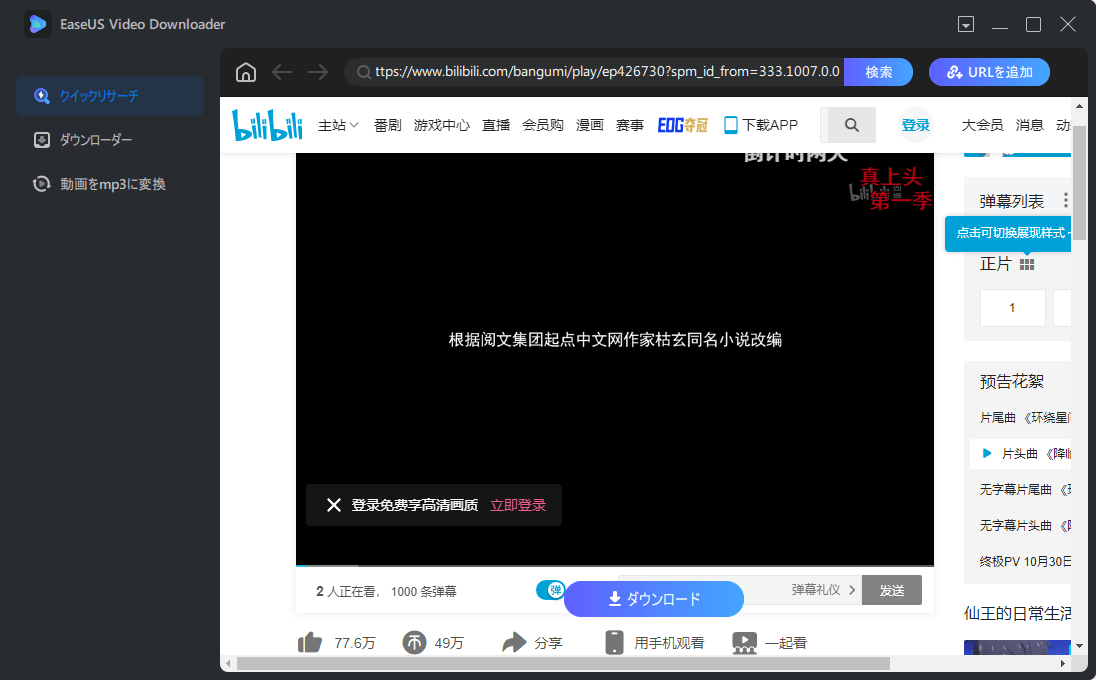Image resolution: width=1096 pixels, height=680 pixels.
Task: Expand the 主站 dropdown menu
Action: point(339,124)
